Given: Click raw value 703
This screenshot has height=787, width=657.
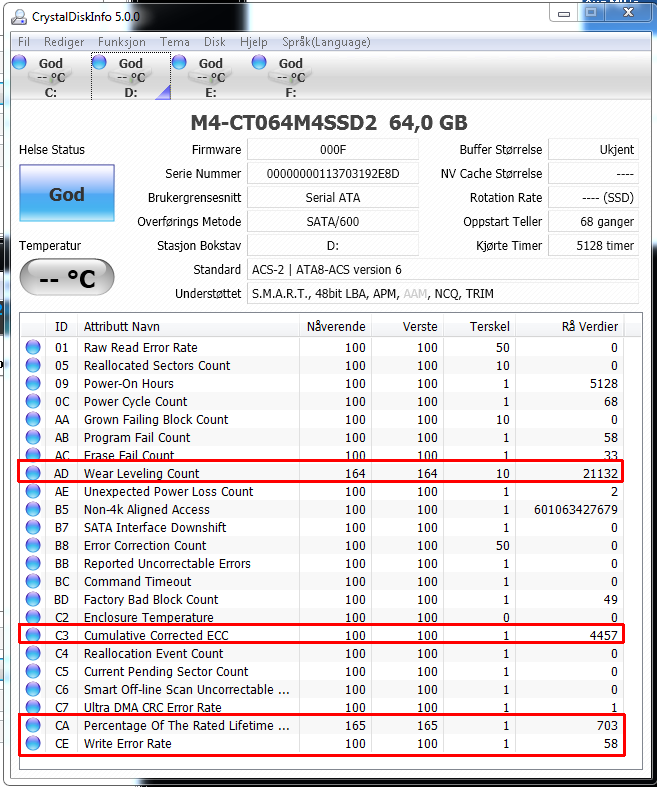Looking at the screenshot, I should (607, 726).
